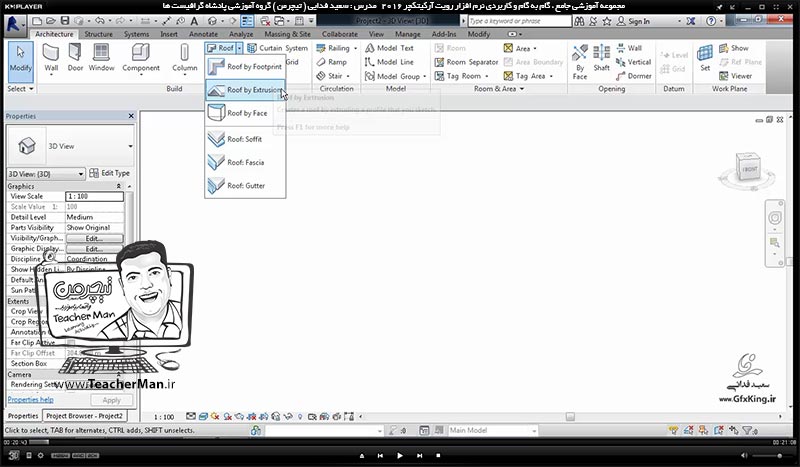The width and height of the screenshot is (800, 467).
Task: Select the Stair tool
Action: coord(330,76)
